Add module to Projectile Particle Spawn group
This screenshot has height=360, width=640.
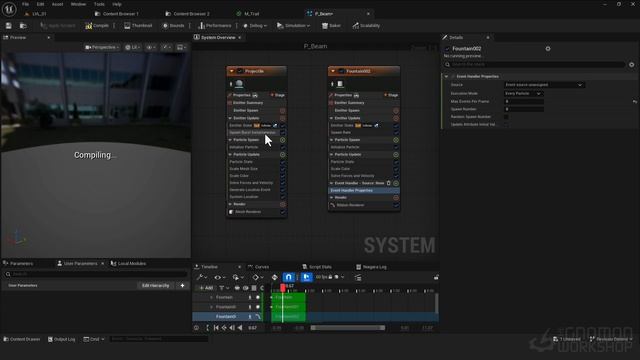coord(282,140)
